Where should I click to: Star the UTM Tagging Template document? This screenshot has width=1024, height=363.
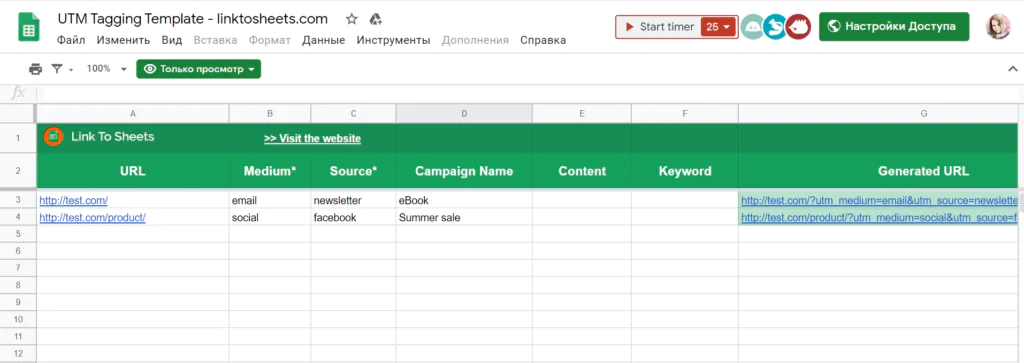pos(351,18)
